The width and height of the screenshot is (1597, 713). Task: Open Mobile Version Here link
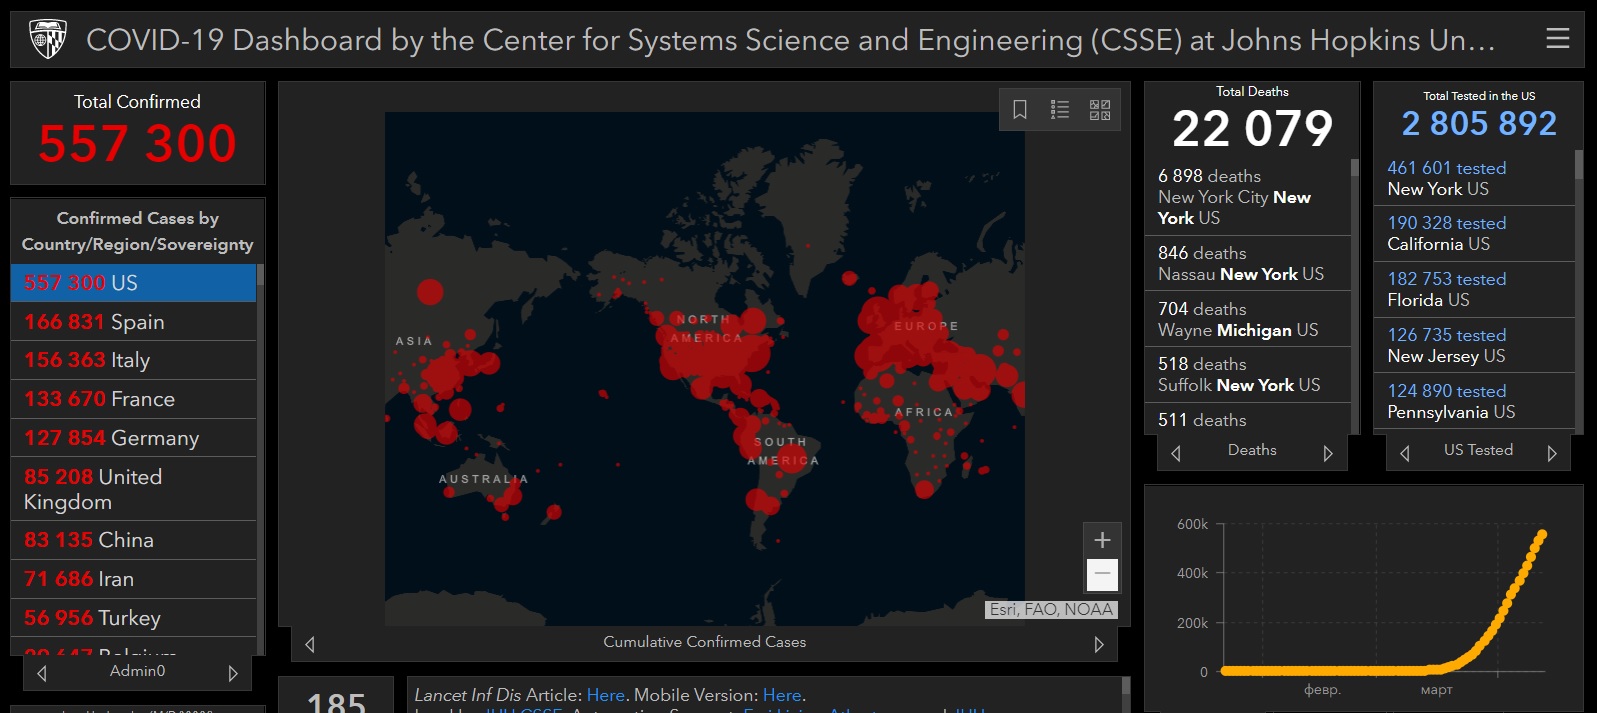click(782, 695)
